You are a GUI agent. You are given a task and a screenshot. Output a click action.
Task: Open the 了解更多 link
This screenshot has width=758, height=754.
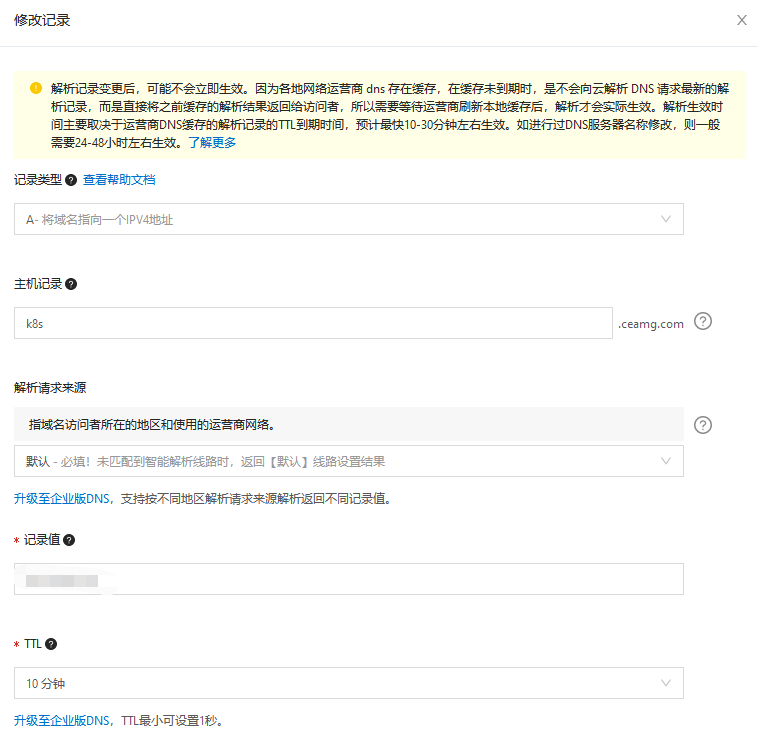click(212, 143)
